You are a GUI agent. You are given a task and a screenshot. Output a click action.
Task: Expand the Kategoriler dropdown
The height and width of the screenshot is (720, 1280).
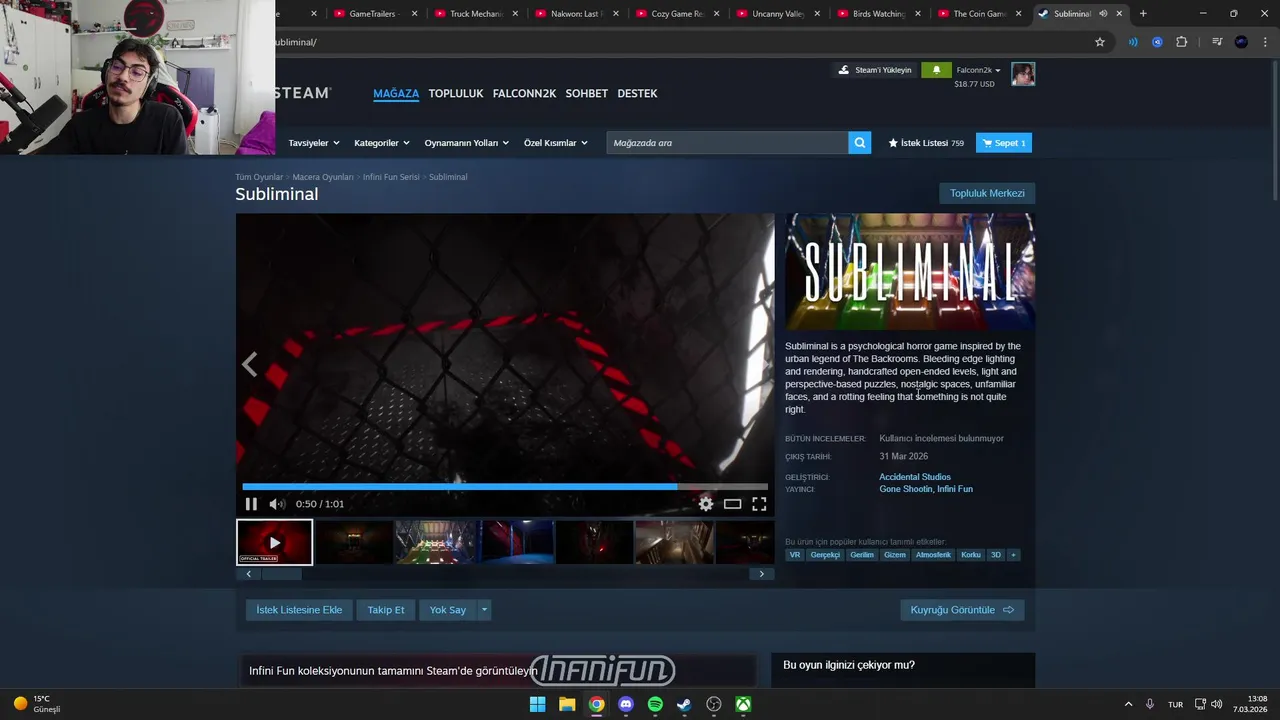382,143
